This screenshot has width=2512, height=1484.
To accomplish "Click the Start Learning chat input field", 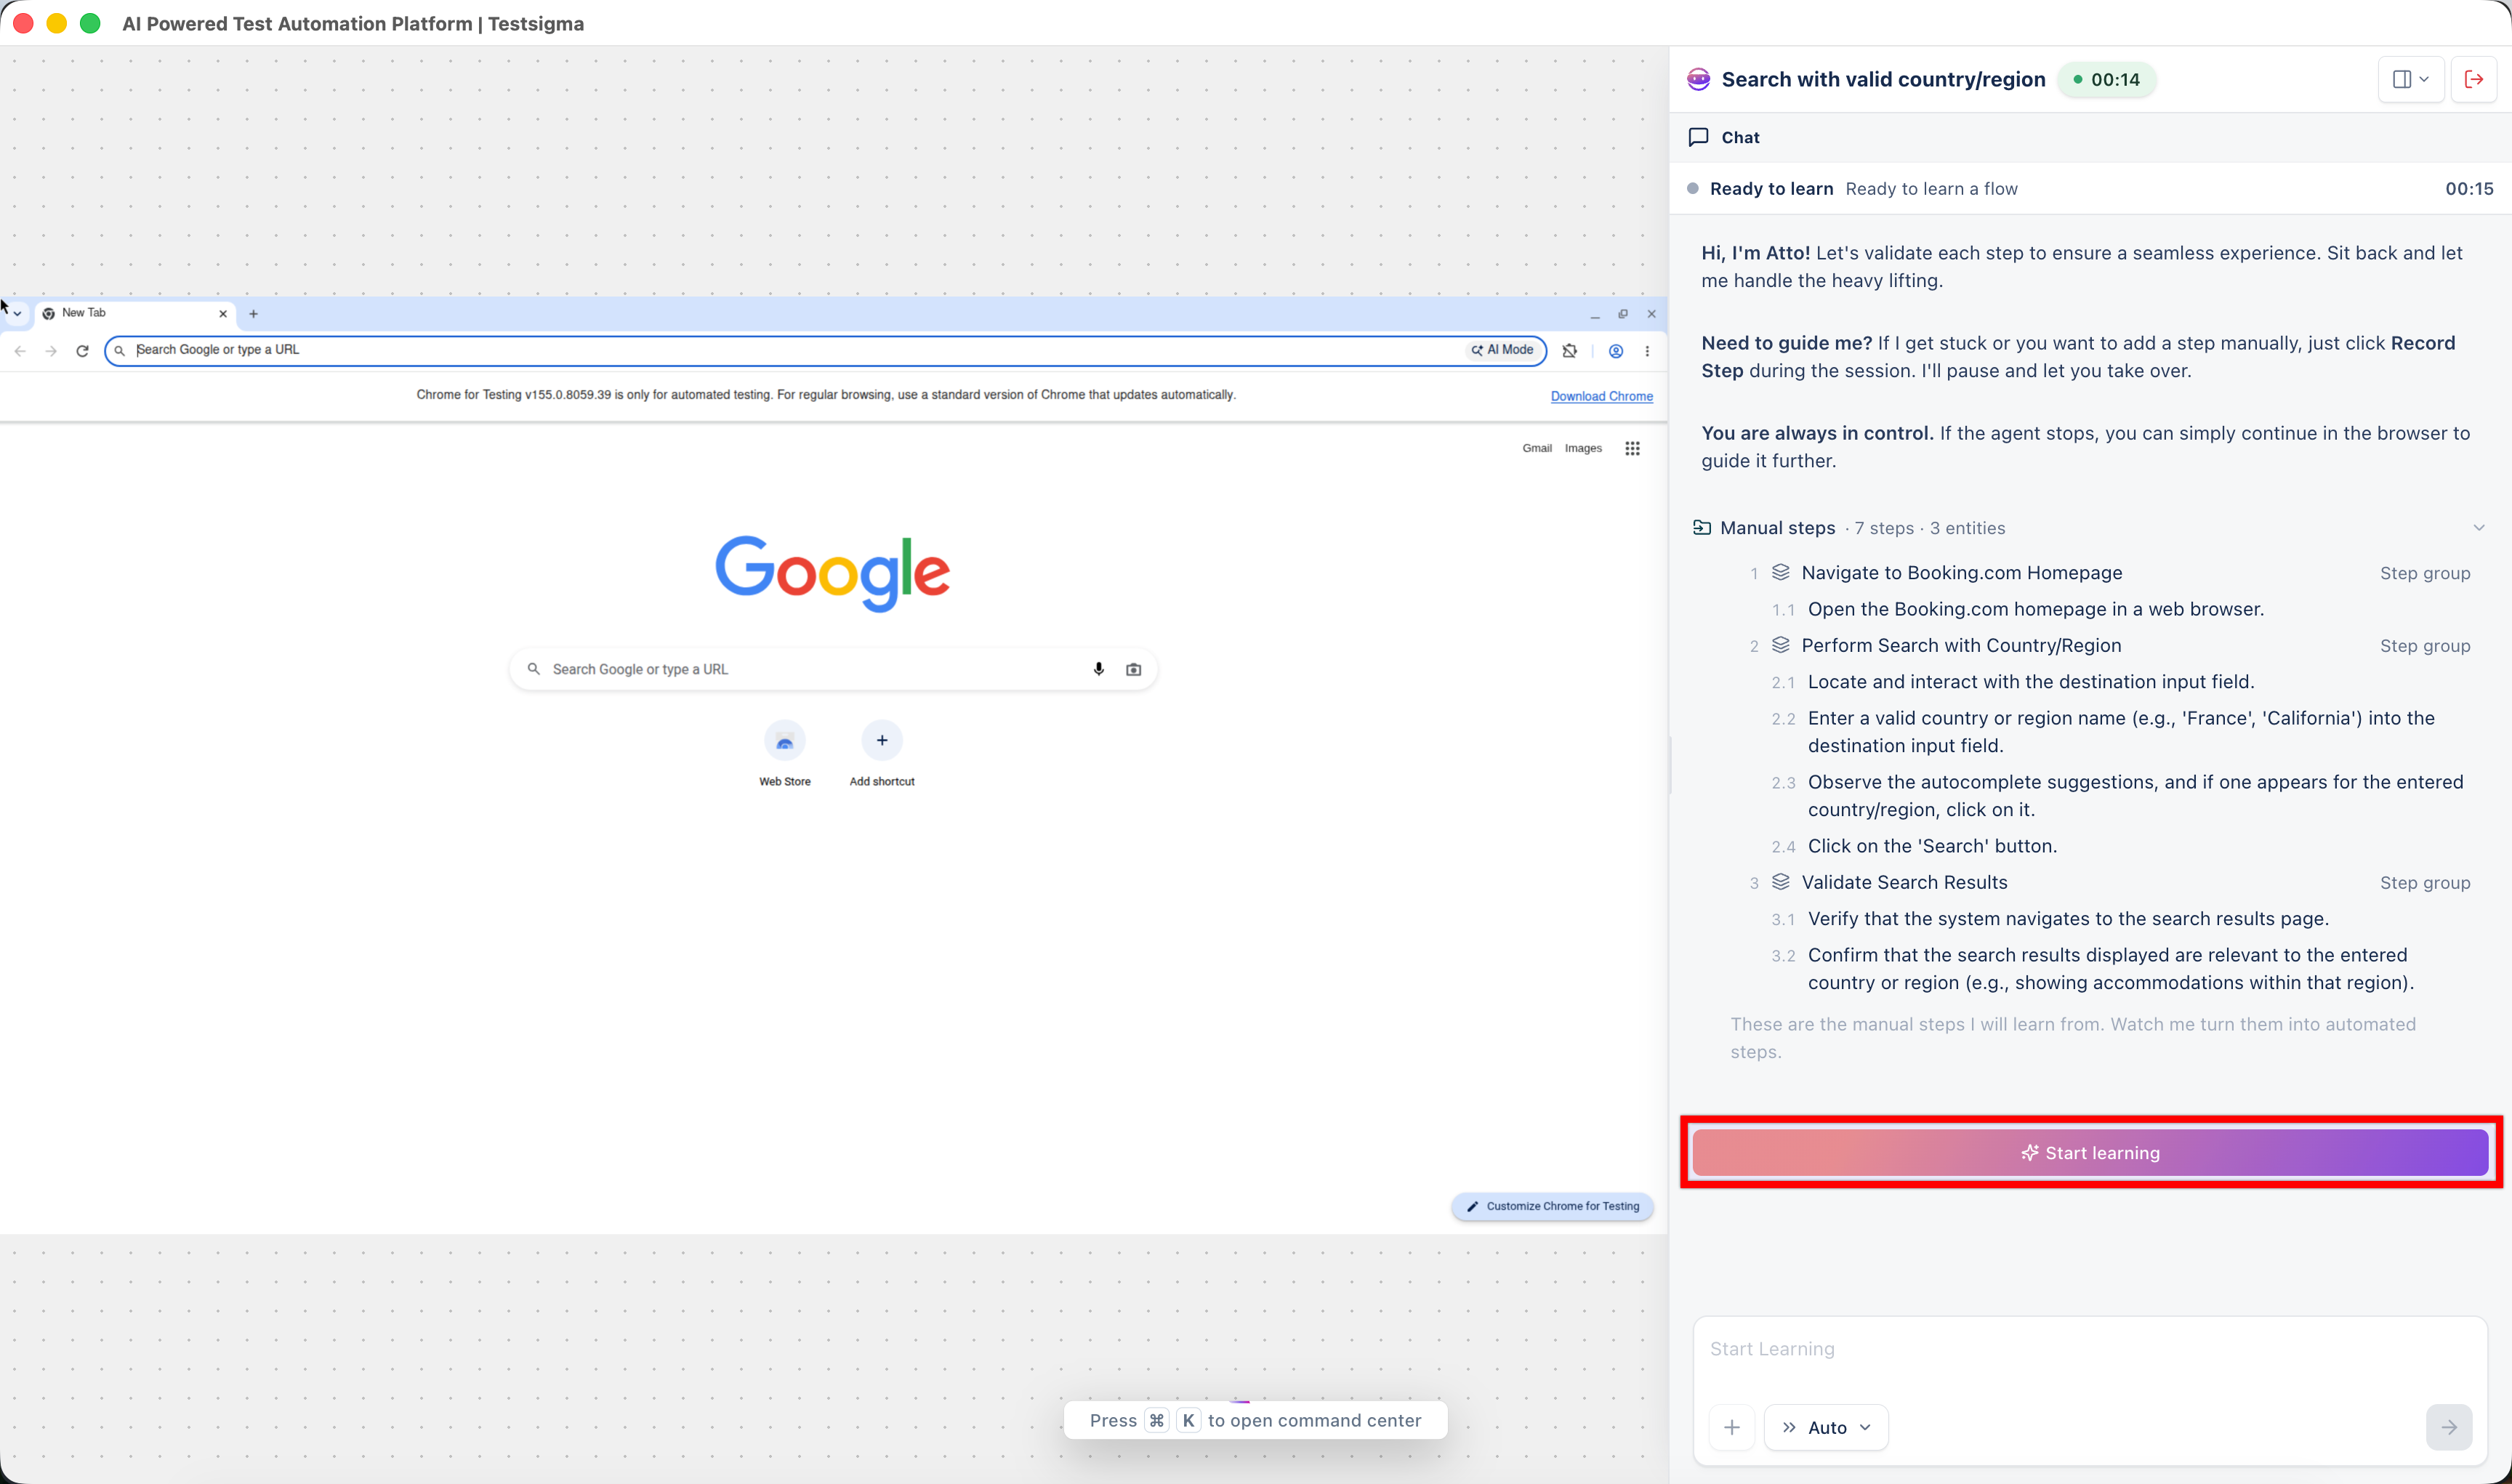I will [2090, 1350].
